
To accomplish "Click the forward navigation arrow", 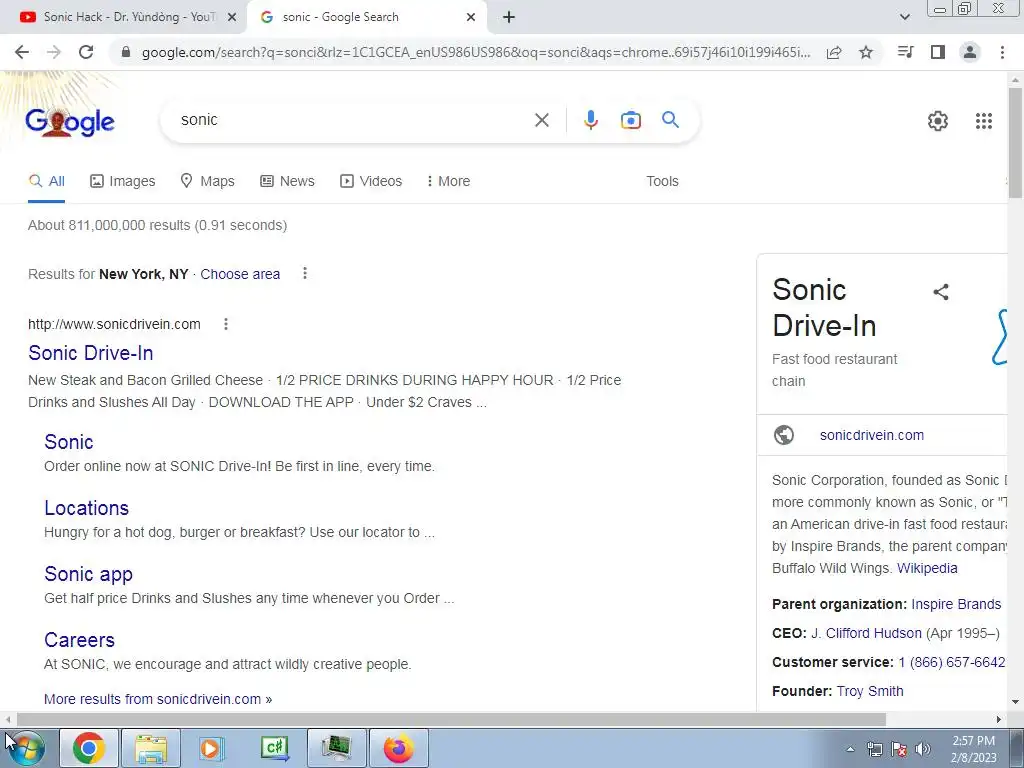I will (54, 52).
